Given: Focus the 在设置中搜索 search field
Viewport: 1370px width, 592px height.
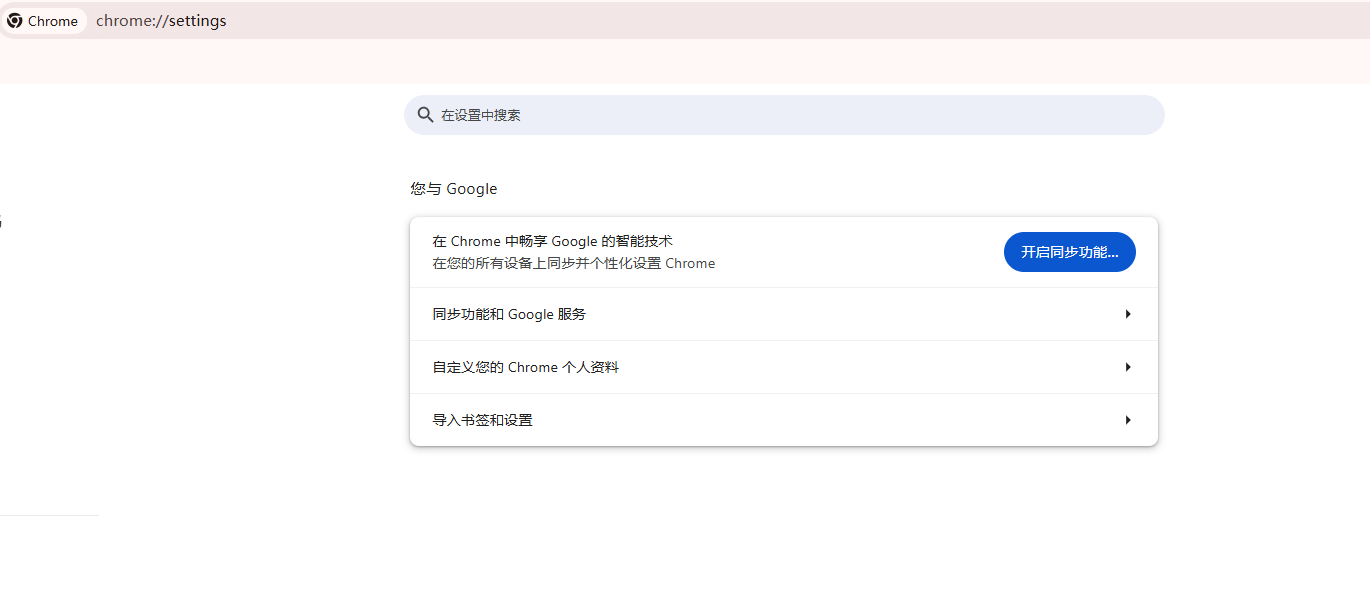Looking at the screenshot, I should (784, 115).
